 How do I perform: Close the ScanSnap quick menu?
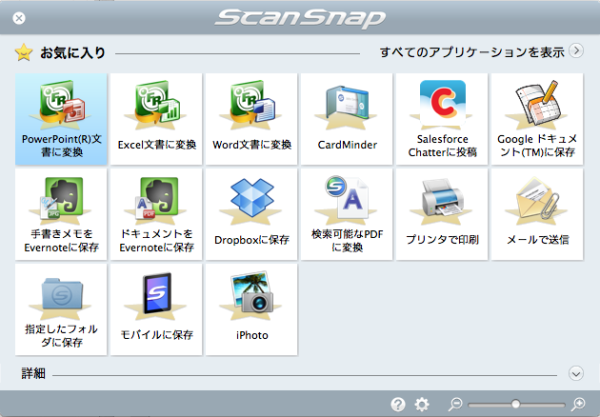19,18
